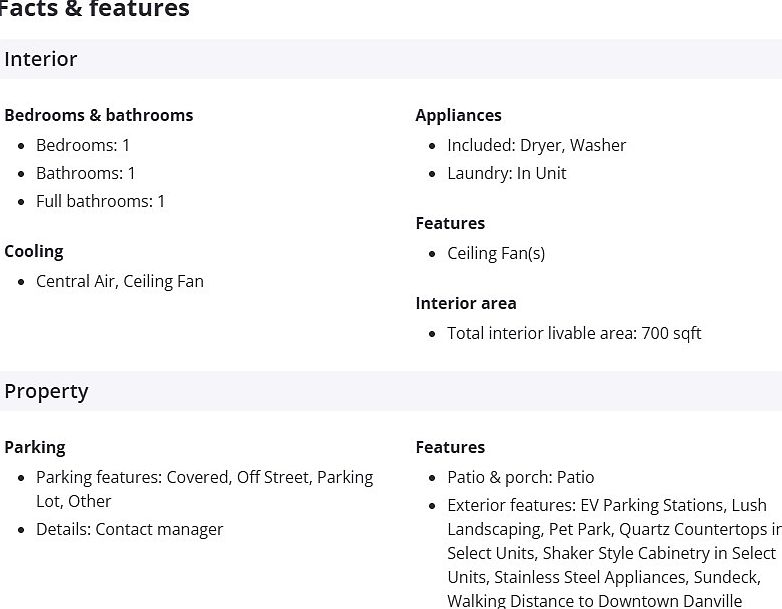
Task: Click the Bathrooms: 1 list item
Action: point(86,173)
